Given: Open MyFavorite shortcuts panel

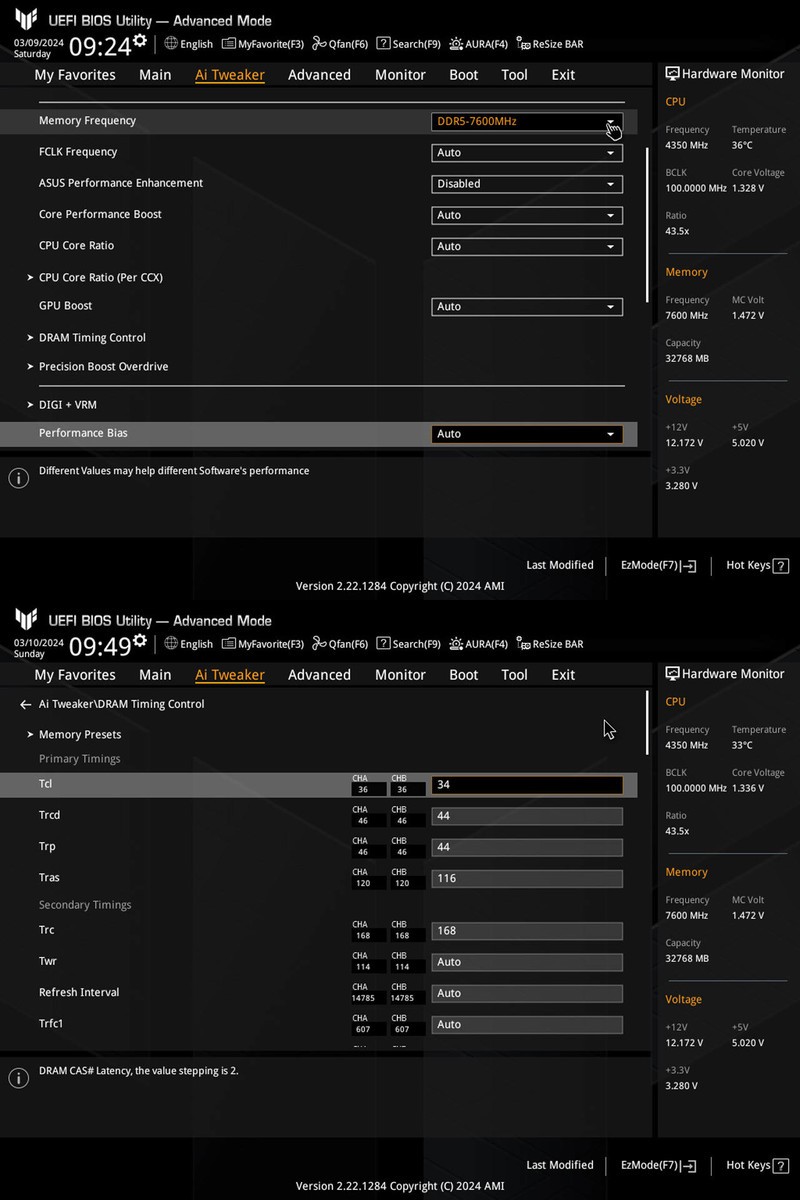Looking at the screenshot, I should [262, 43].
